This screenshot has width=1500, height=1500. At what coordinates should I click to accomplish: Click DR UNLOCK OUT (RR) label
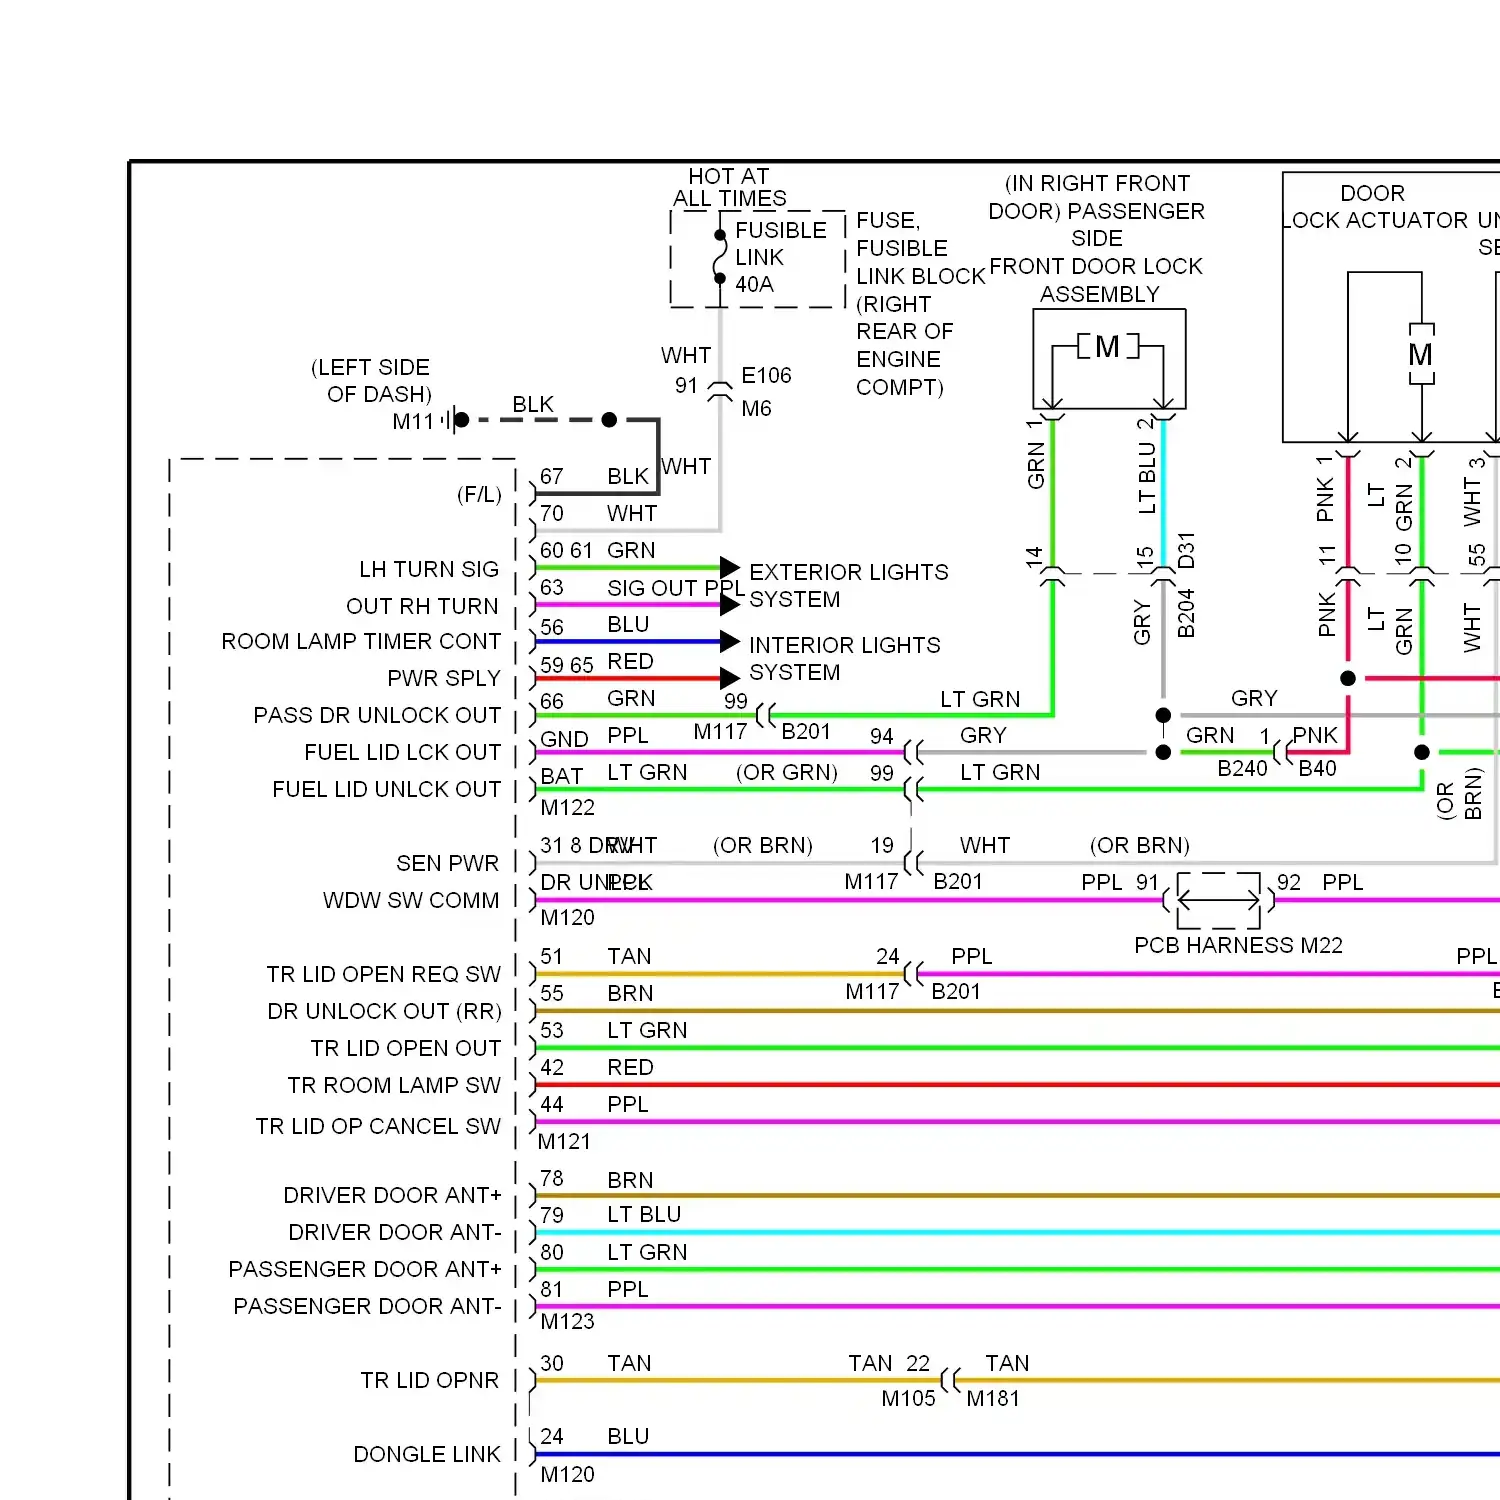[384, 1011]
